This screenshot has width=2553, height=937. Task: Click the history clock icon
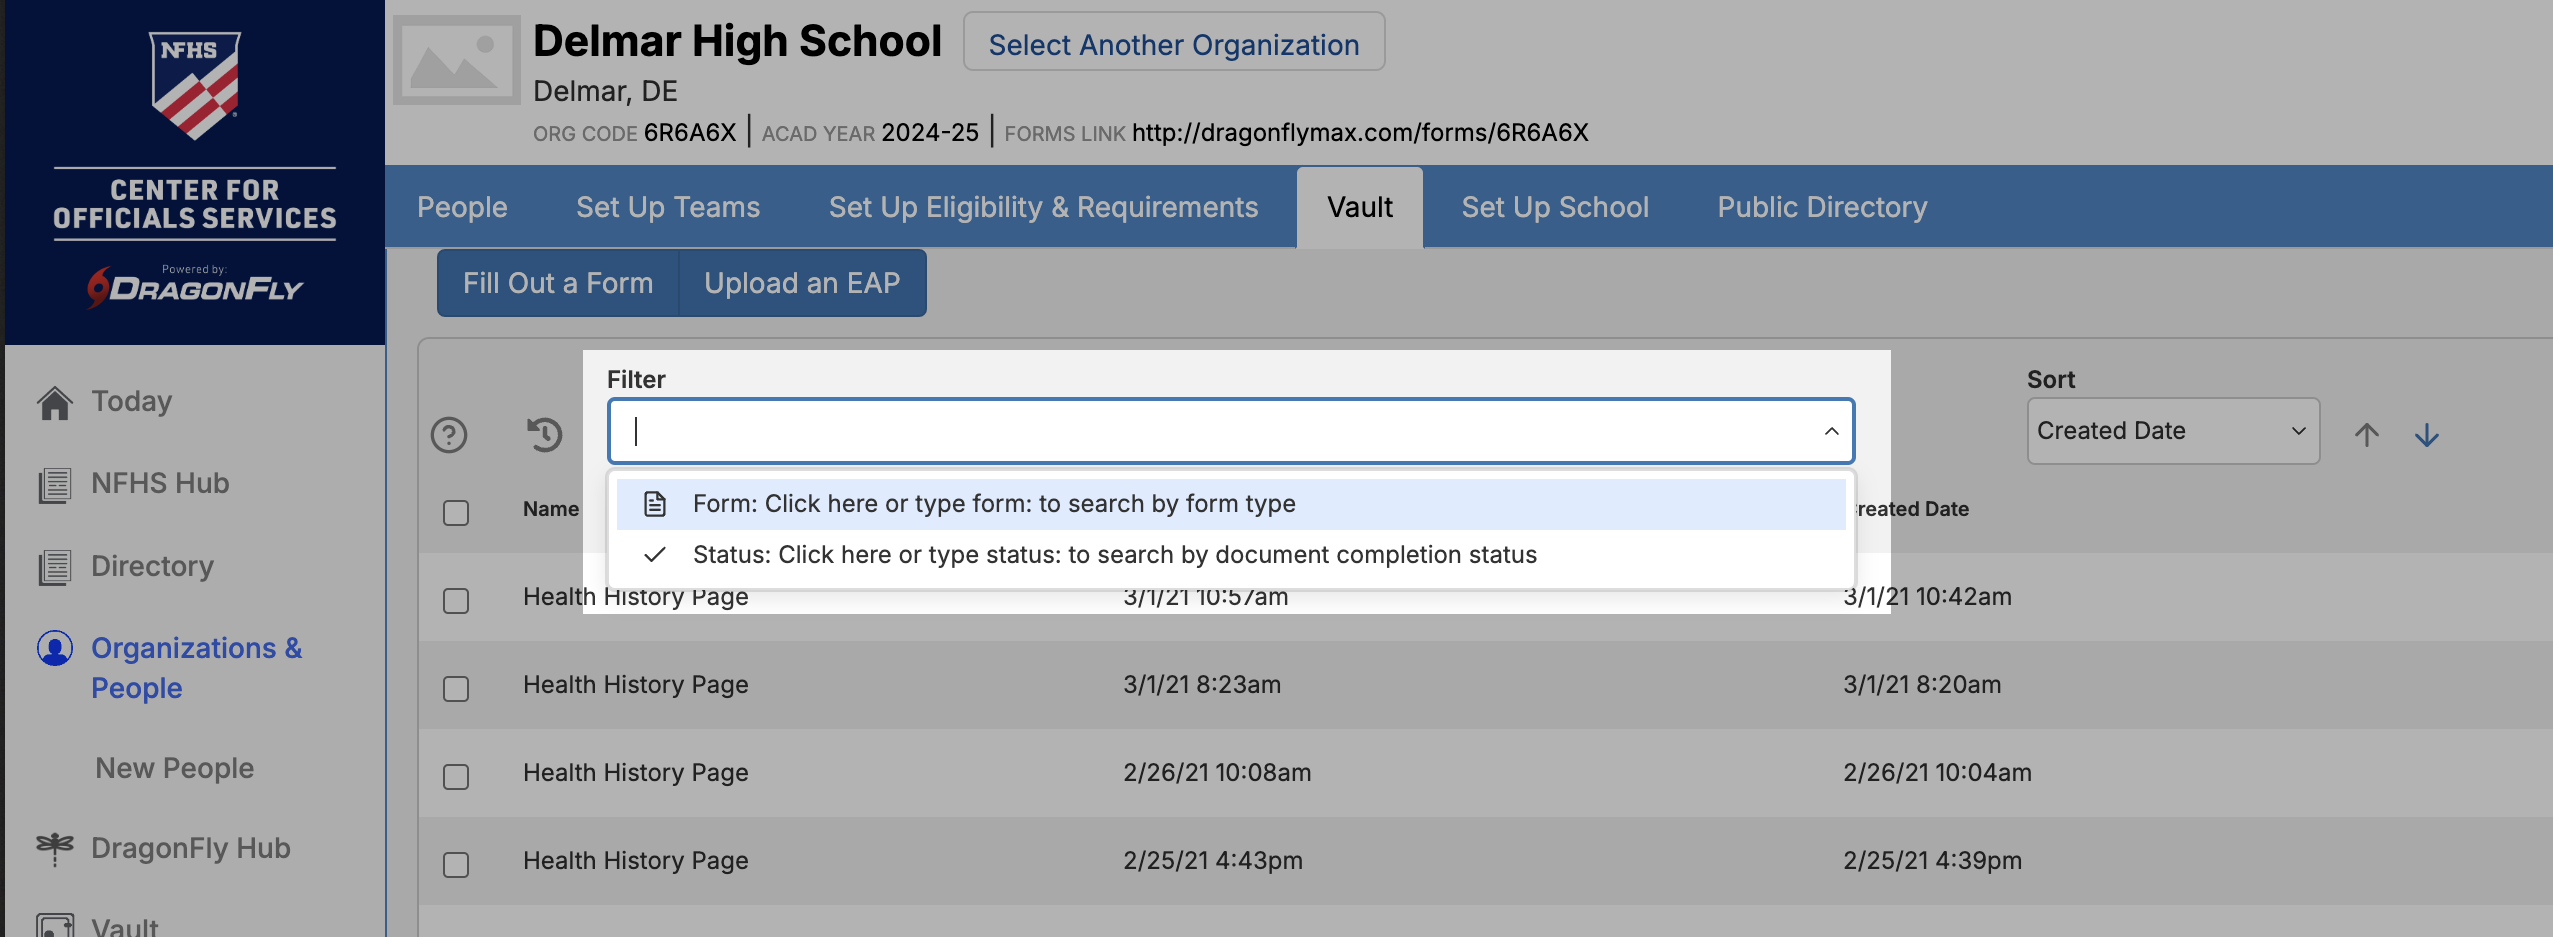click(545, 434)
